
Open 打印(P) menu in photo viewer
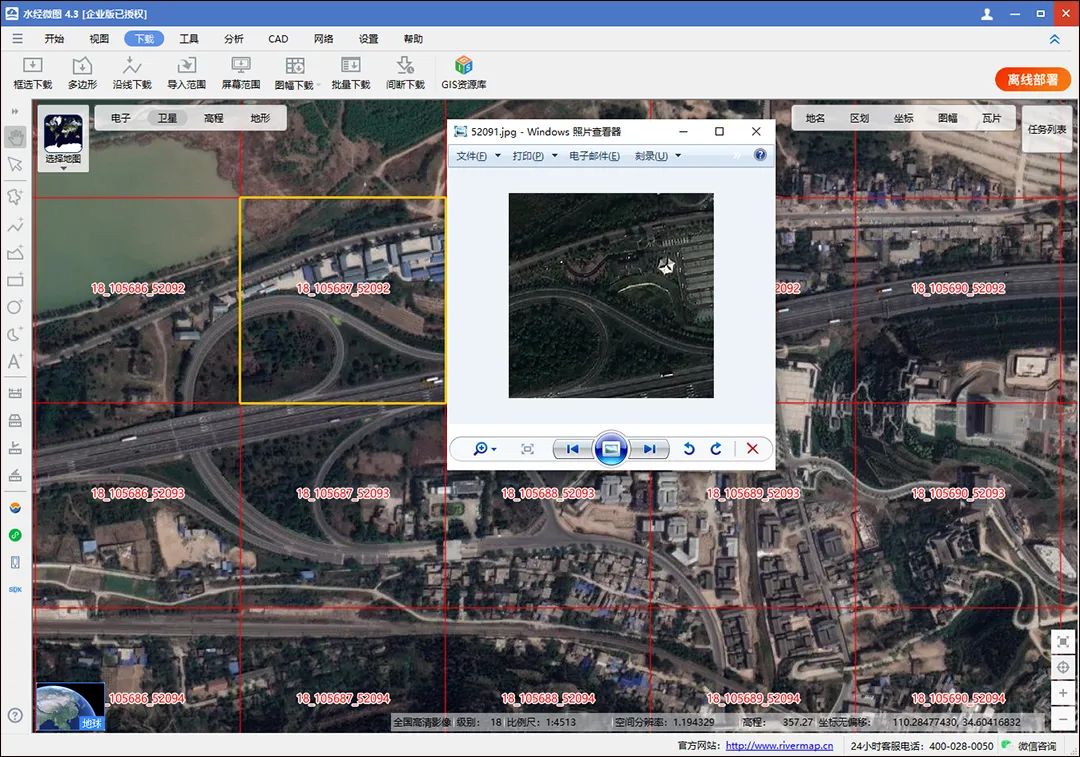click(x=534, y=156)
